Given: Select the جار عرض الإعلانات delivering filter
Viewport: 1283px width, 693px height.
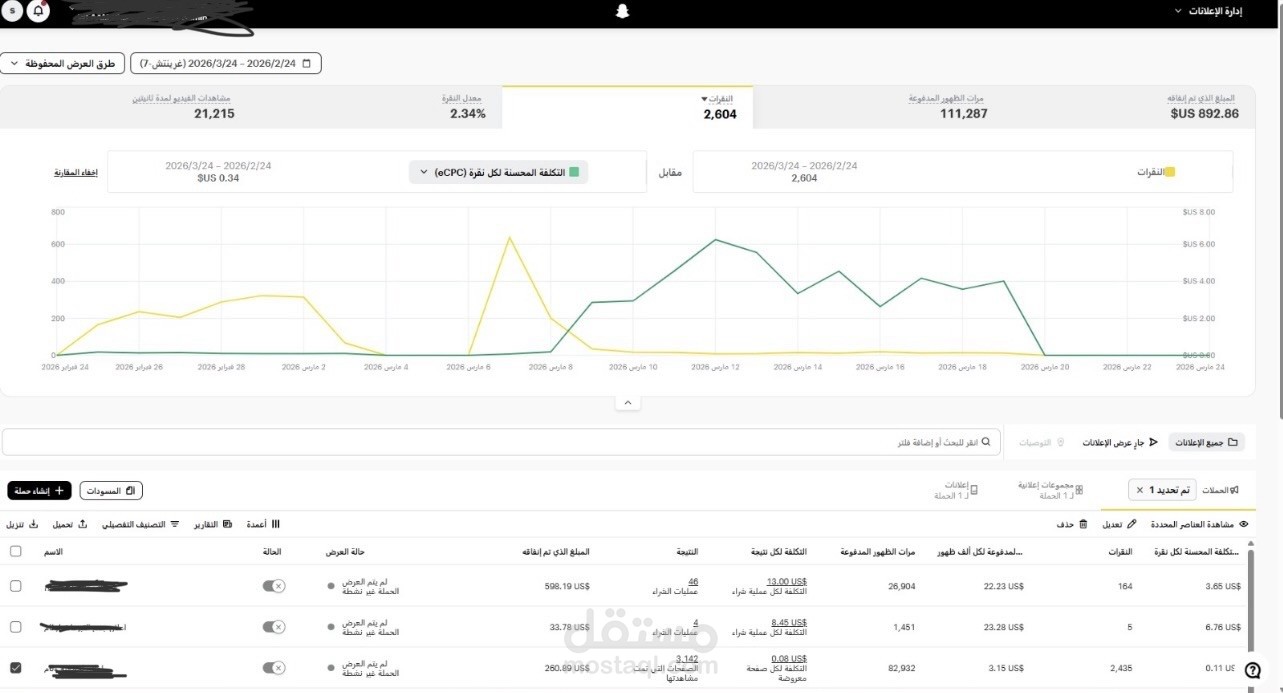Looking at the screenshot, I should click(1119, 442).
